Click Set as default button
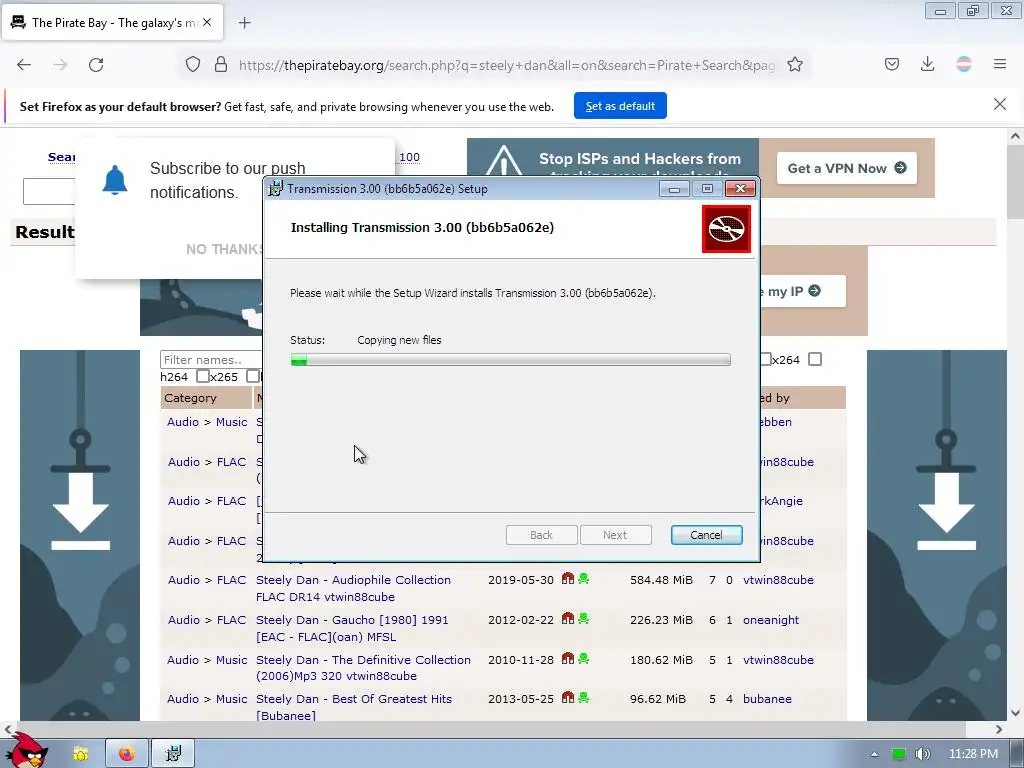Screen dimensions: 1024x768 (620, 106)
